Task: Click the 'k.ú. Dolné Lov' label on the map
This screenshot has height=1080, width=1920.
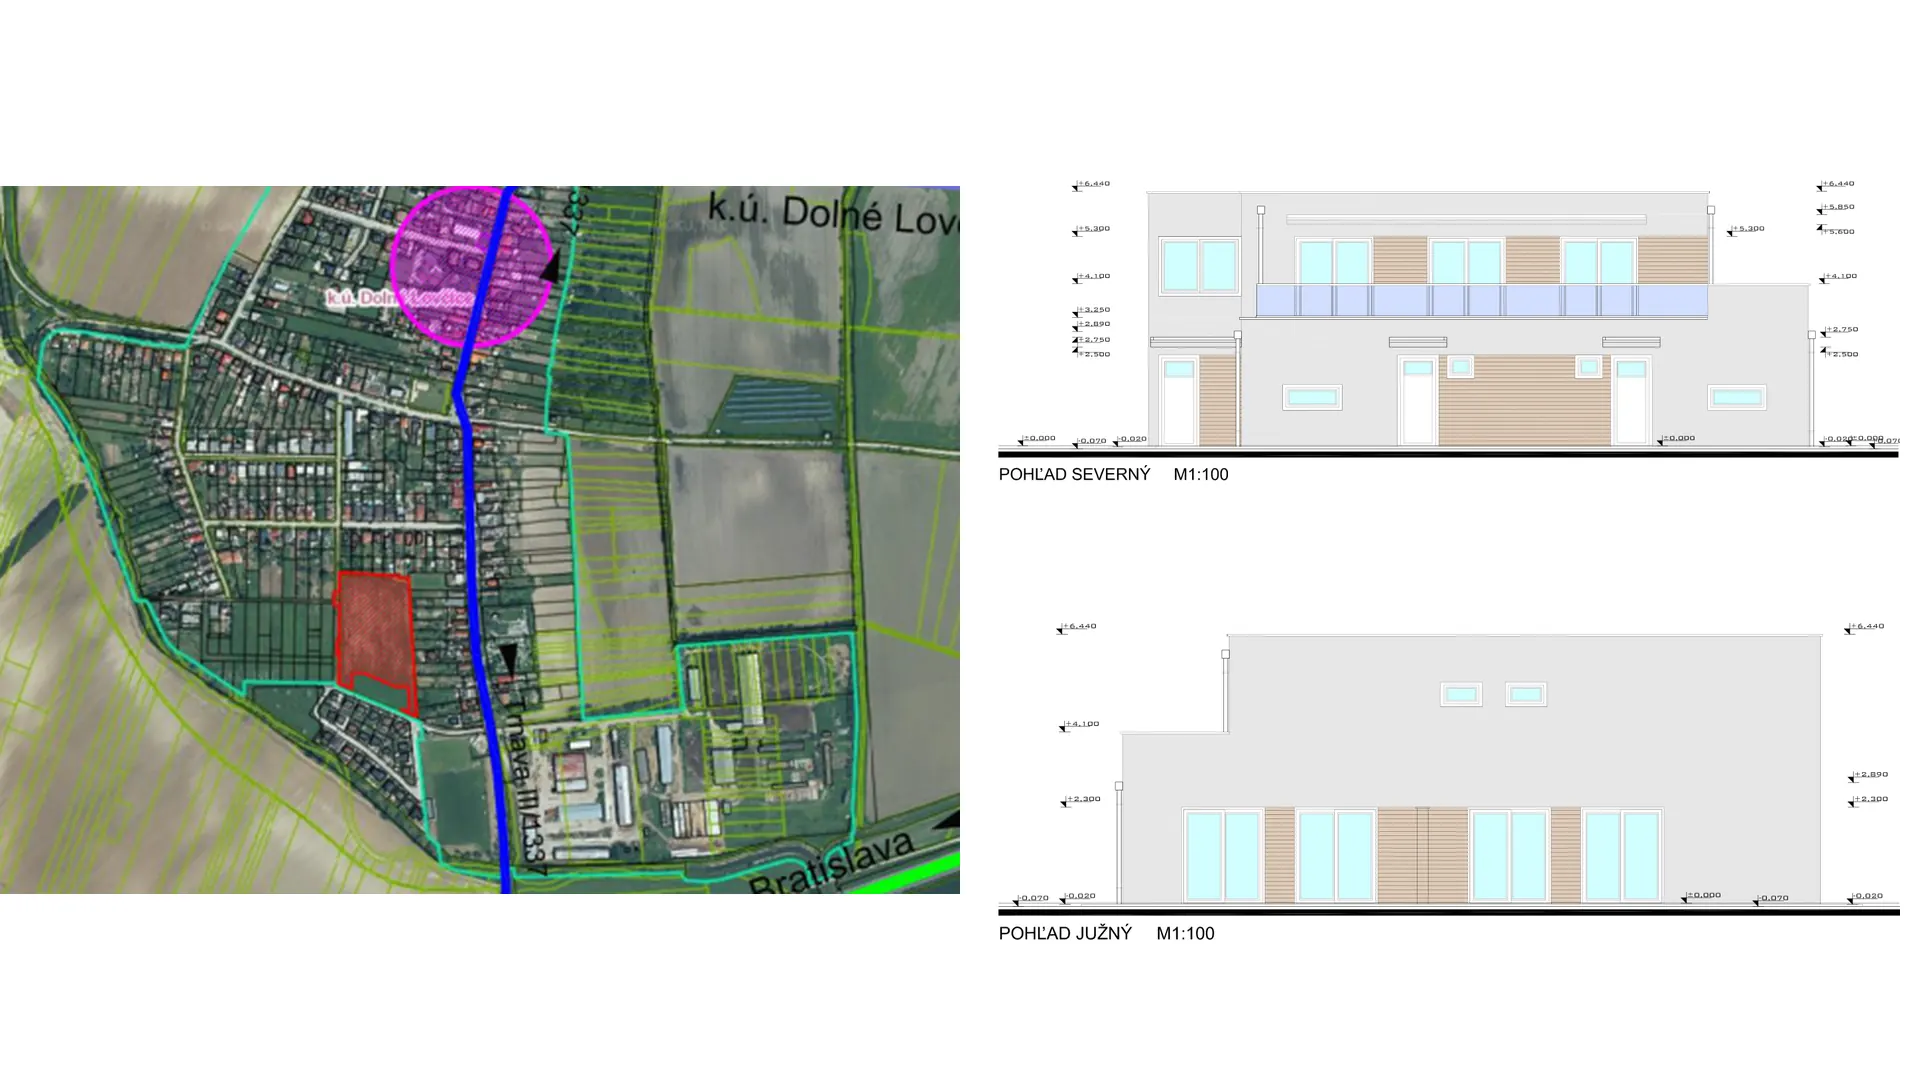Action: (833, 213)
